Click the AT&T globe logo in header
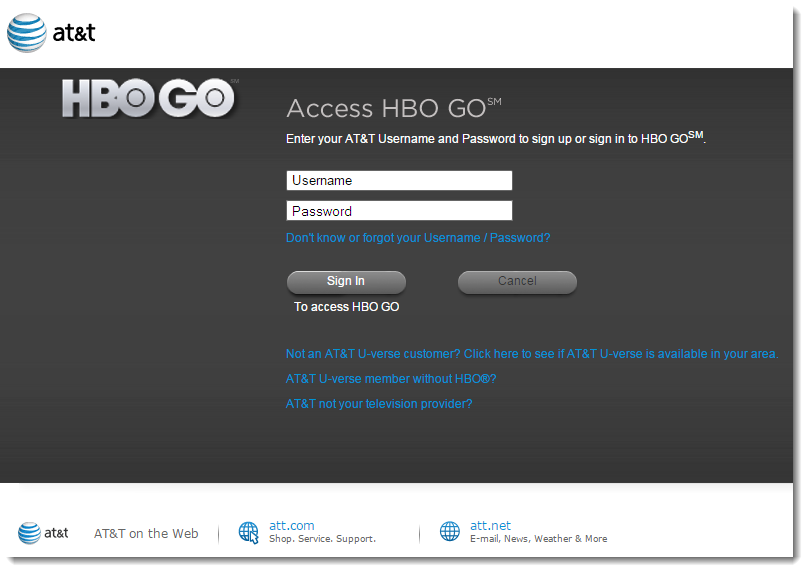Viewport: 808px width, 572px height. [x=27, y=33]
